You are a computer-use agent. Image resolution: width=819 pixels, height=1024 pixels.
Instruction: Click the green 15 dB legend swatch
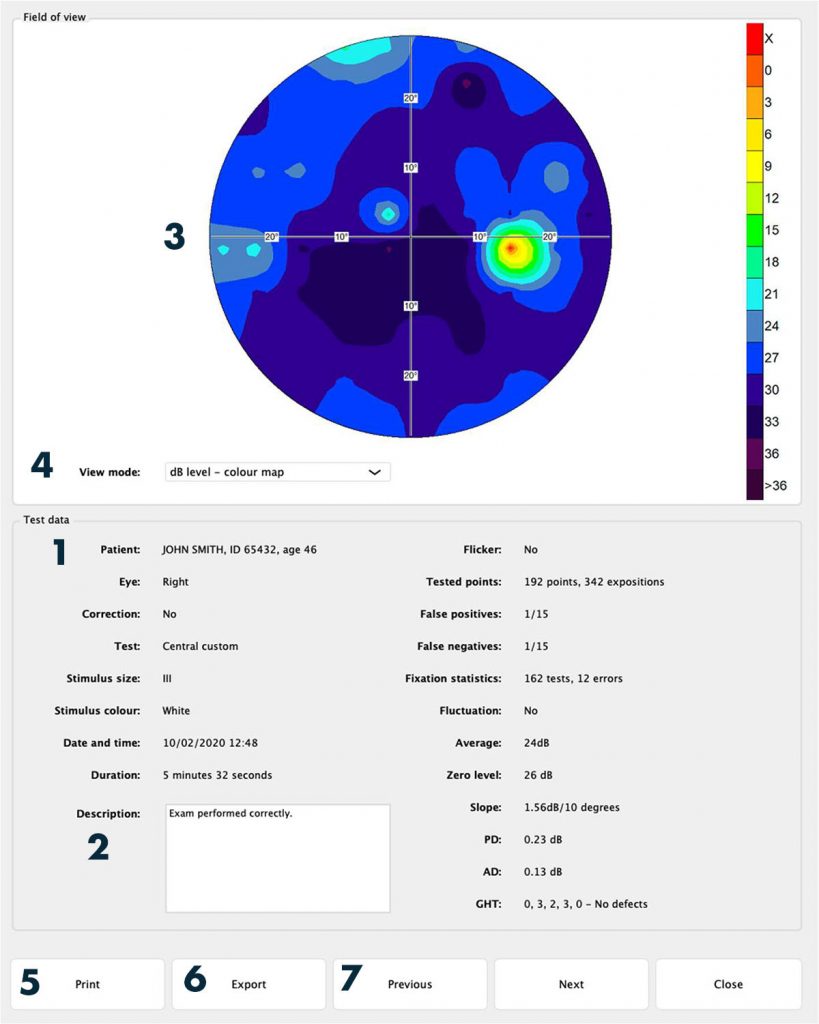point(755,231)
